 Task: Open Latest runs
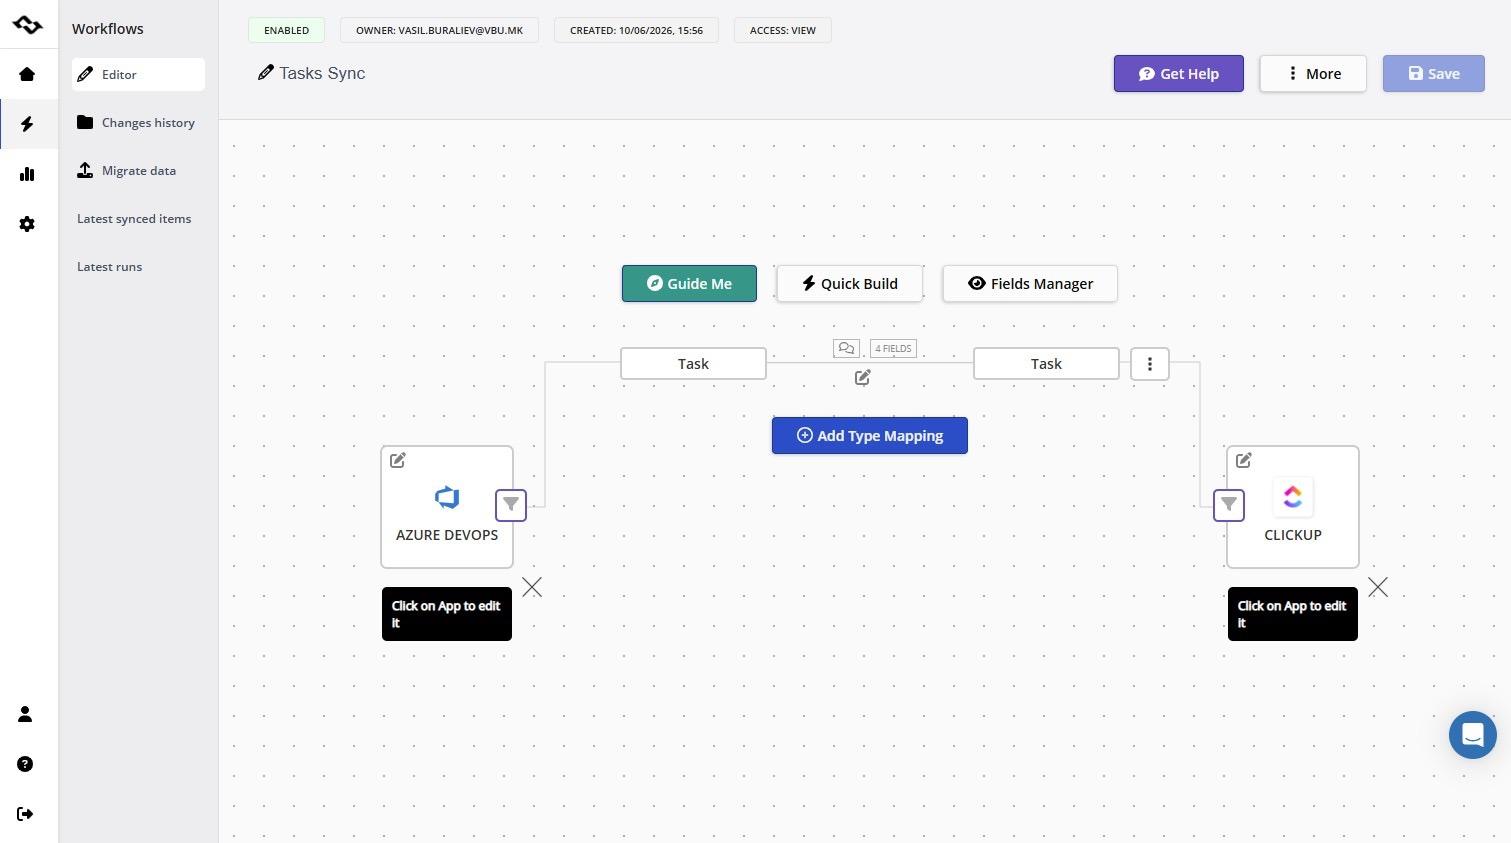[x=110, y=267]
